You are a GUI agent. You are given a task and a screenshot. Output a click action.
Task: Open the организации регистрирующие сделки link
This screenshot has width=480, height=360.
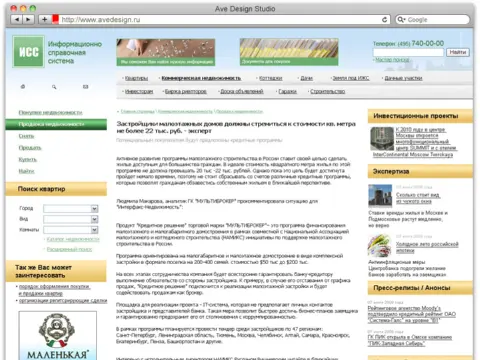(x=63, y=300)
